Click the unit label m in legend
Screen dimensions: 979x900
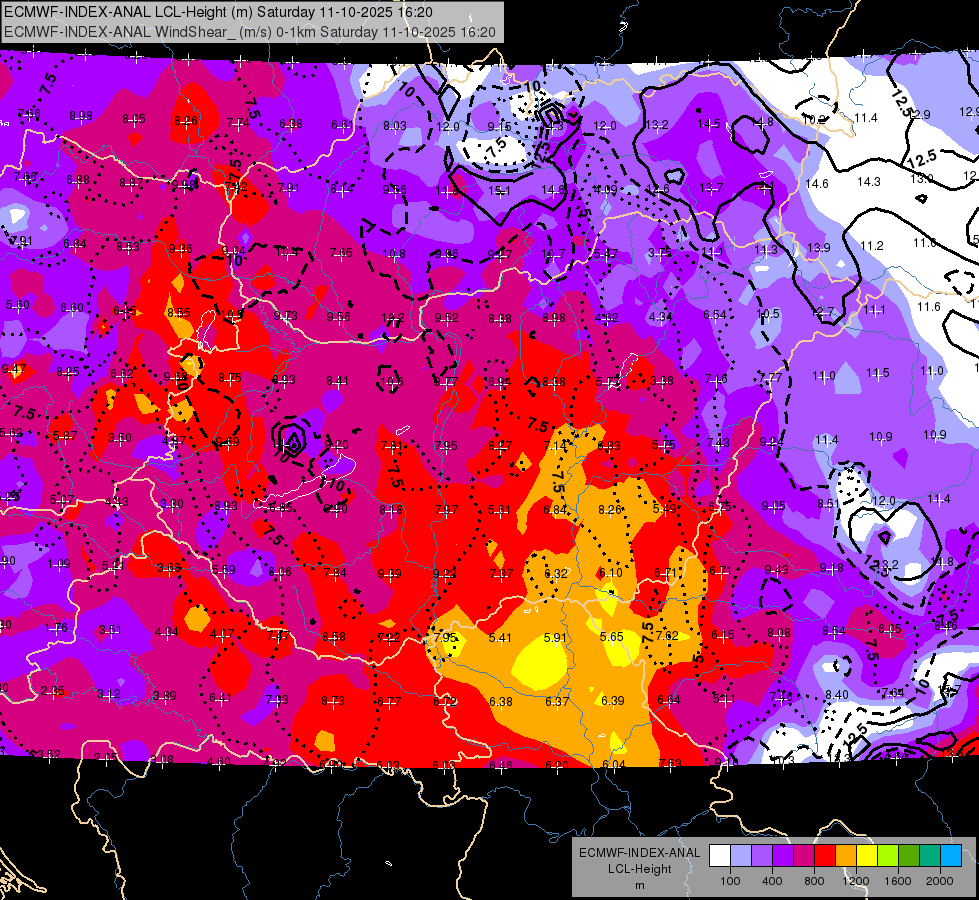640,885
